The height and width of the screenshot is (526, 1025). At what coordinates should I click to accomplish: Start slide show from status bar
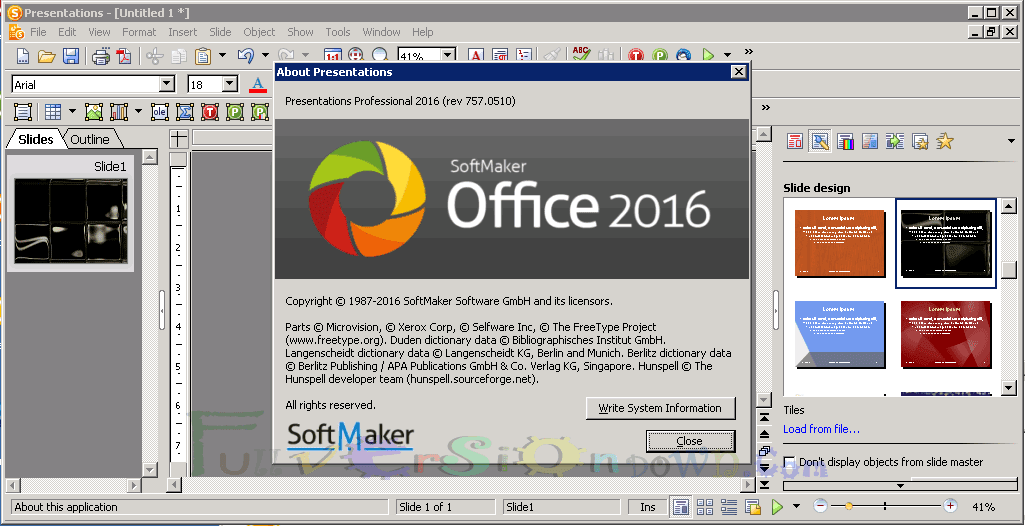tap(777, 507)
